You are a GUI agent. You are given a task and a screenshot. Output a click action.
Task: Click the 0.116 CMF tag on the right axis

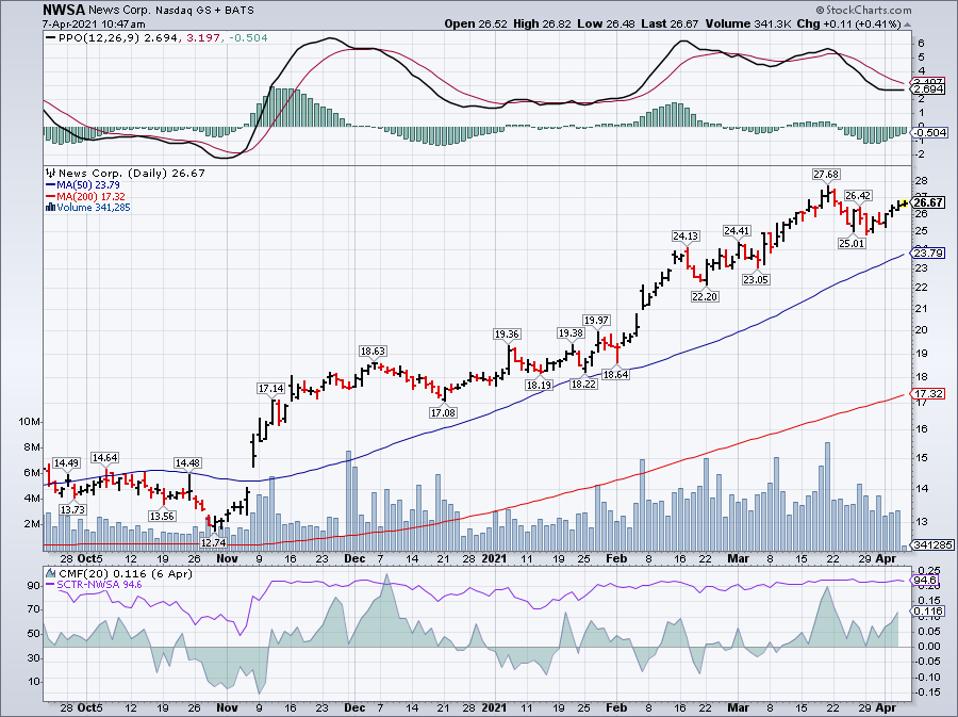click(928, 611)
